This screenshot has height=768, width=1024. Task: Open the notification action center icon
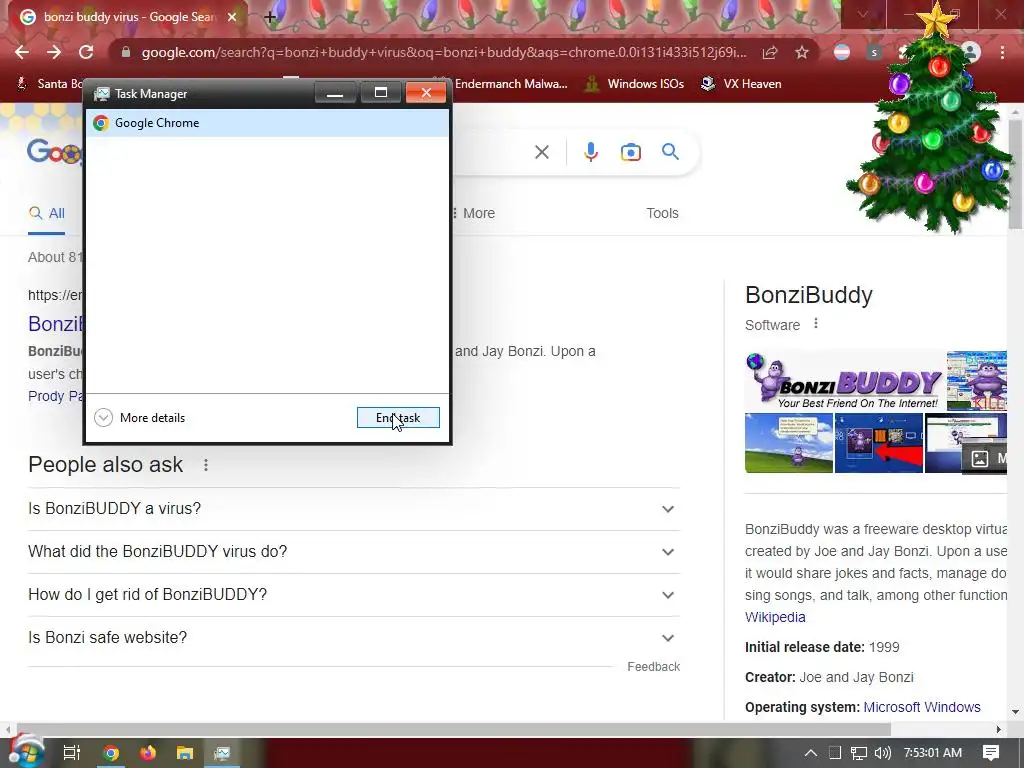point(991,753)
